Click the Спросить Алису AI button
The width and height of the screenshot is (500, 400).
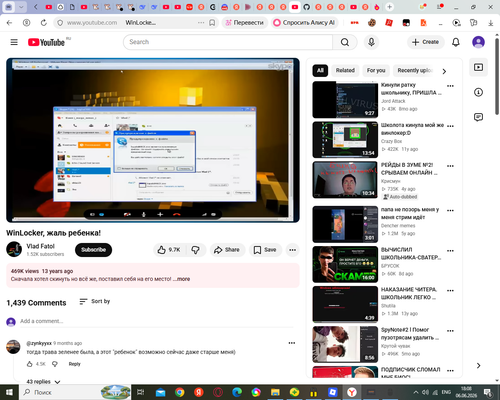coord(304,23)
